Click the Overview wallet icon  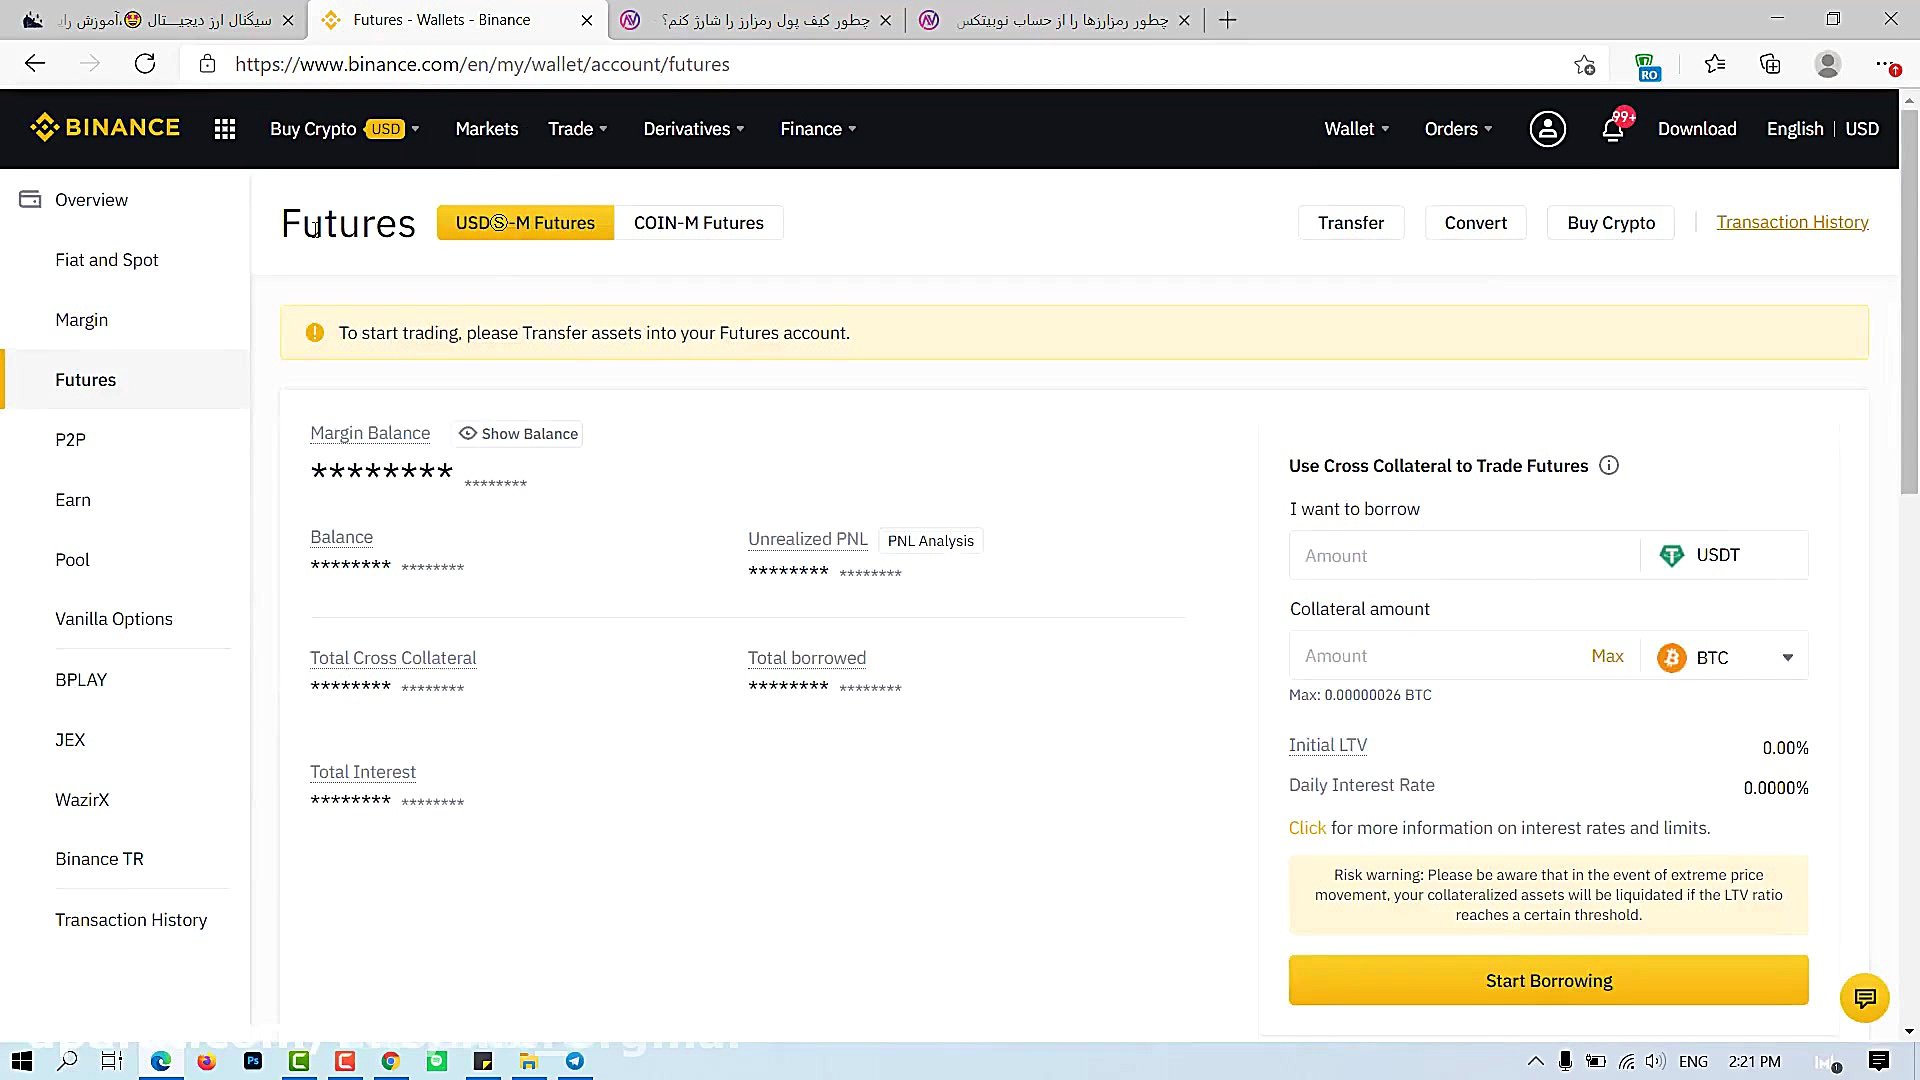pos(30,199)
